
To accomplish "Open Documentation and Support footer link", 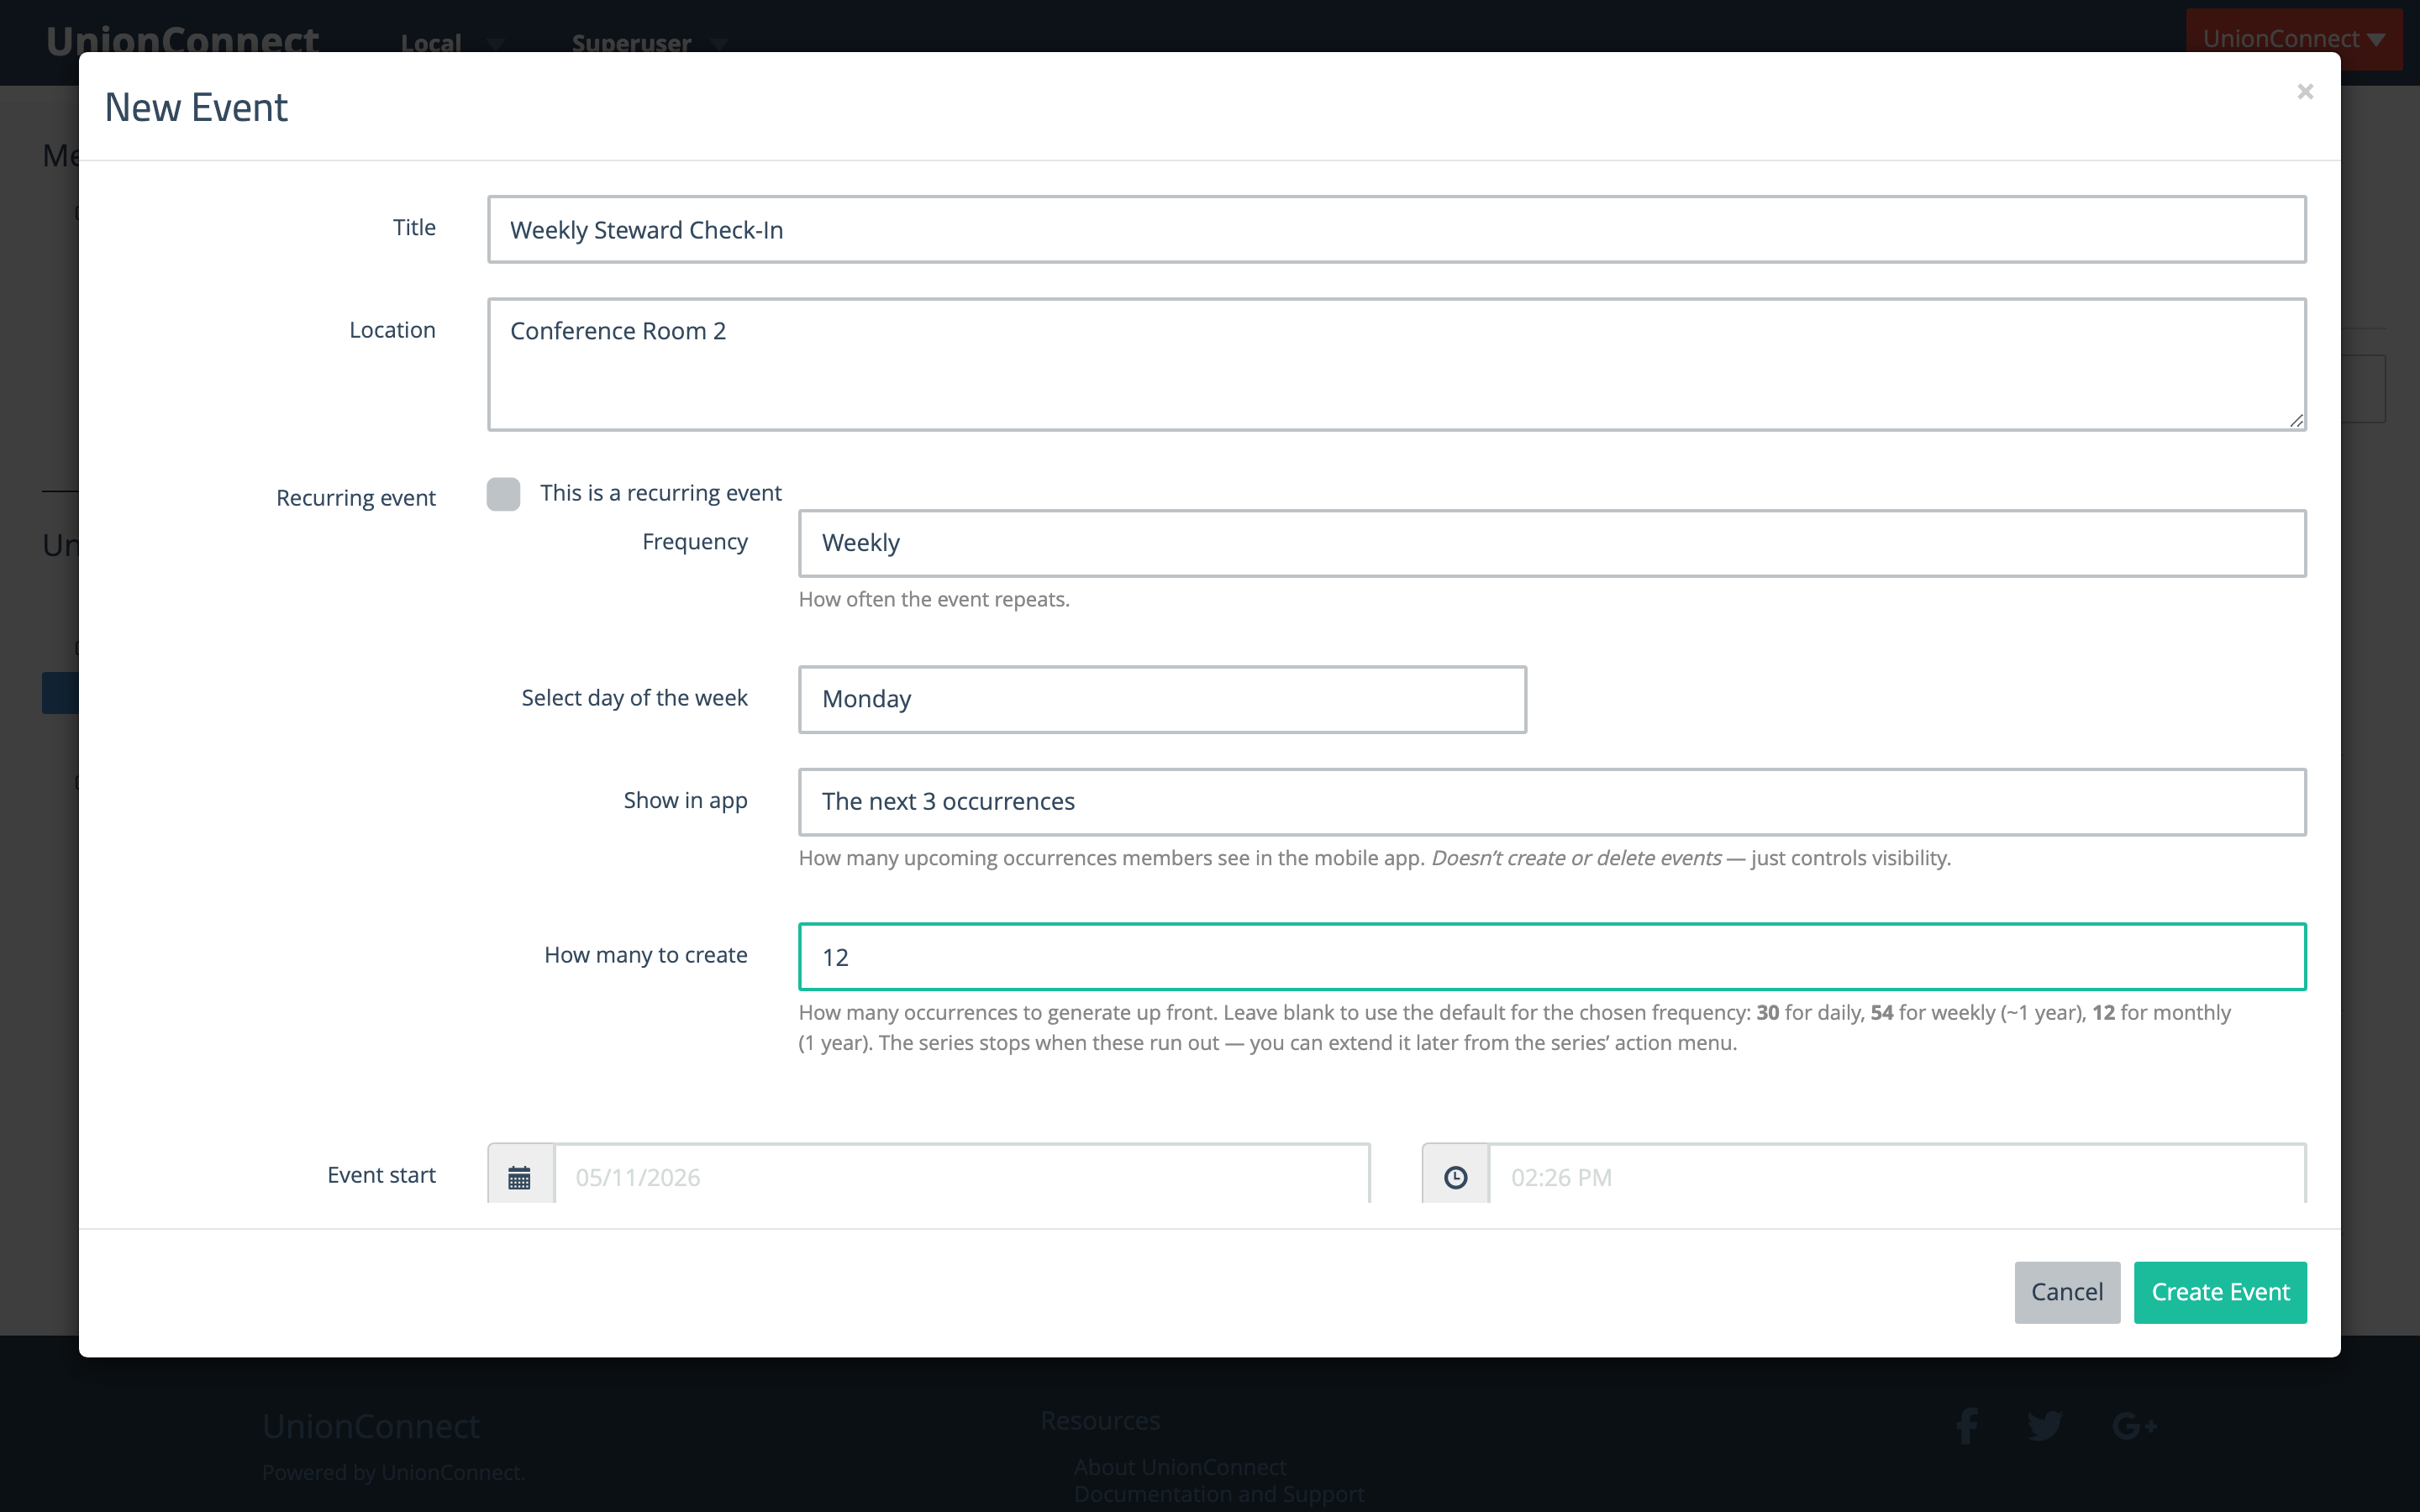I will pyautogui.click(x=1219, y=1493).
